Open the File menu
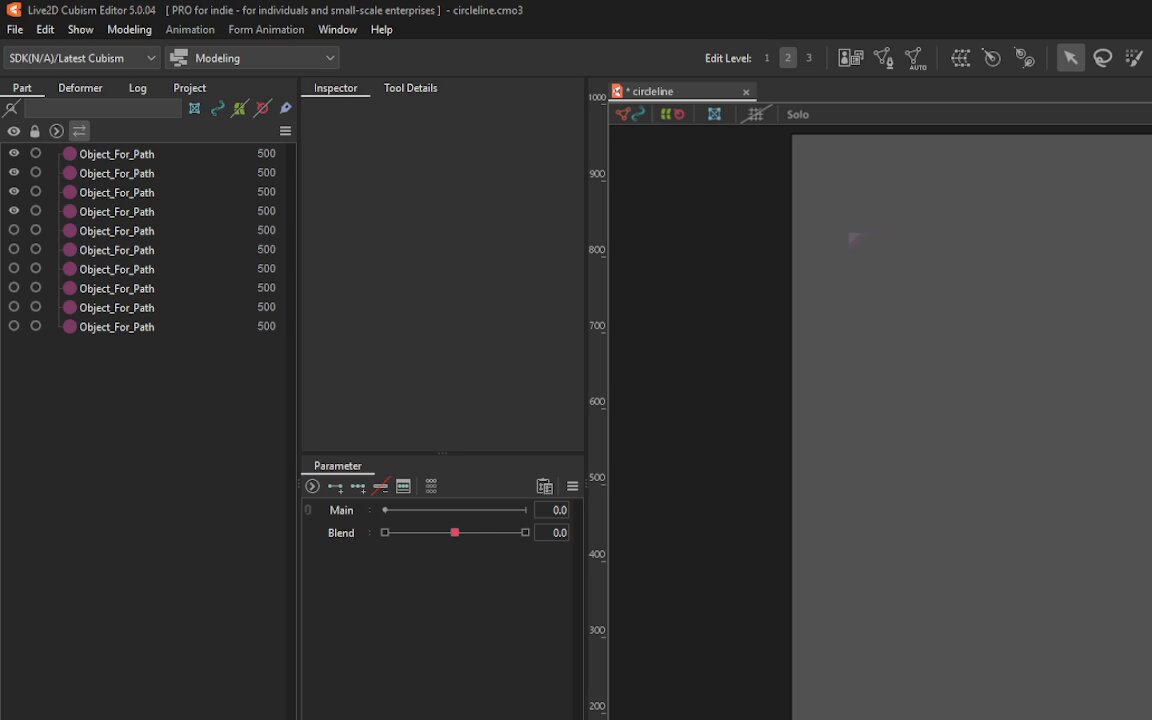Image resolution: width=1152 pixels, height=720 pixels. (x=15, y=29)
